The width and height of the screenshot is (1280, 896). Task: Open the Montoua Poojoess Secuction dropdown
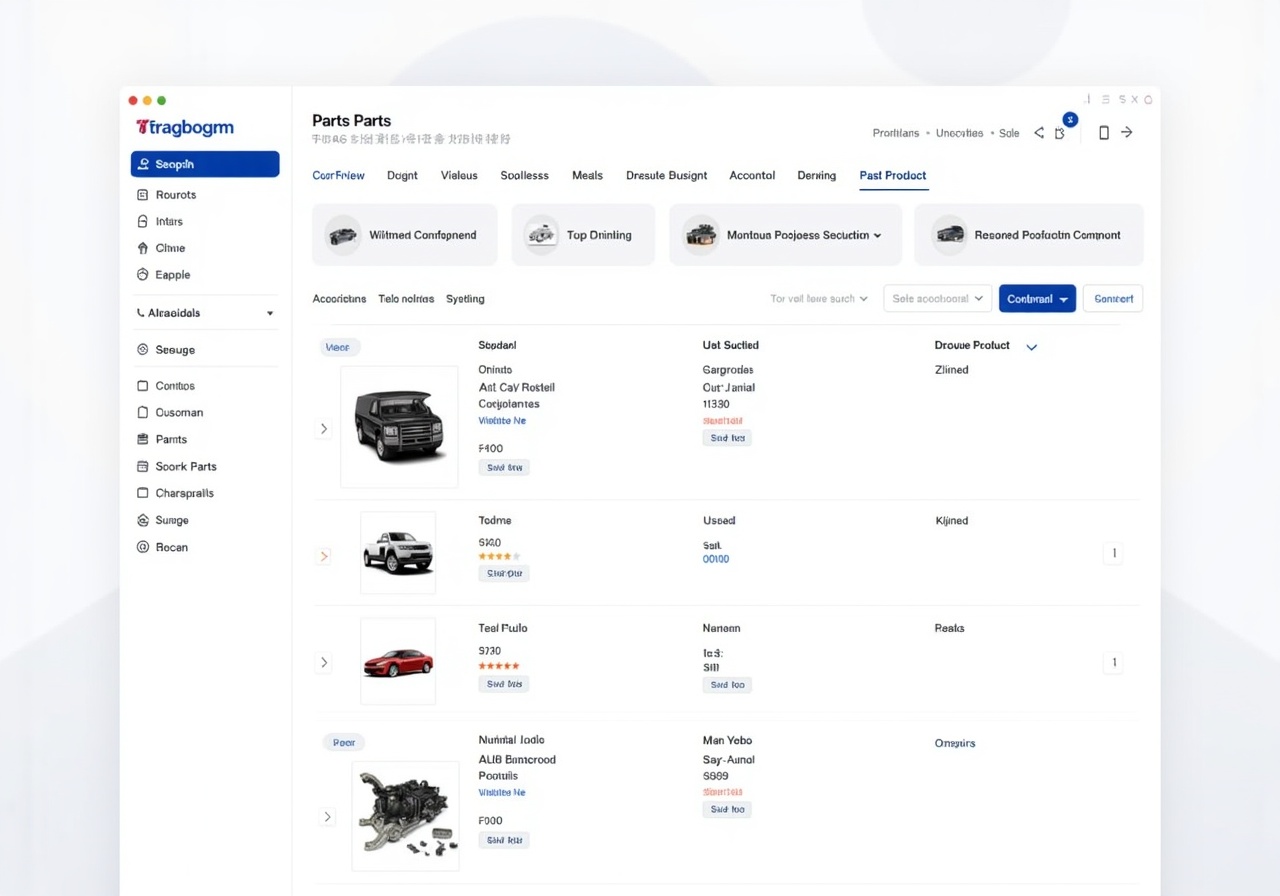(785, 235)
